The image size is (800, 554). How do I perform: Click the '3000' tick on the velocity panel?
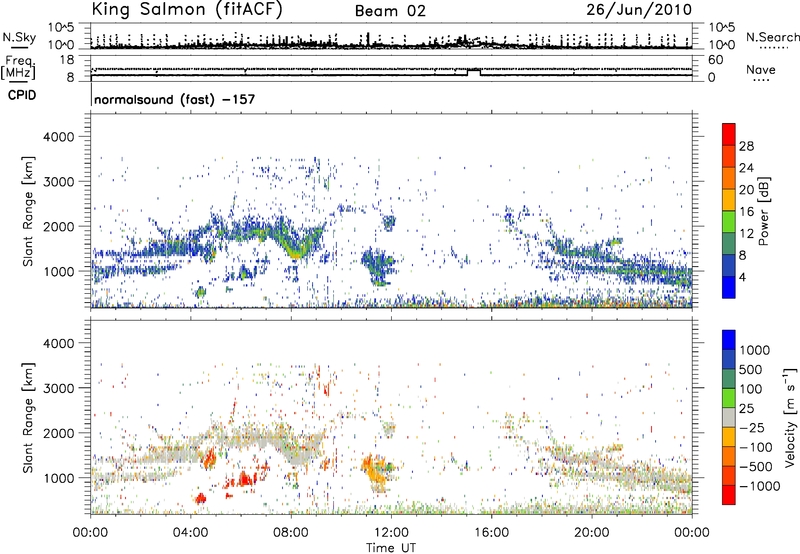pyautogui.click(x=59, y=388)
